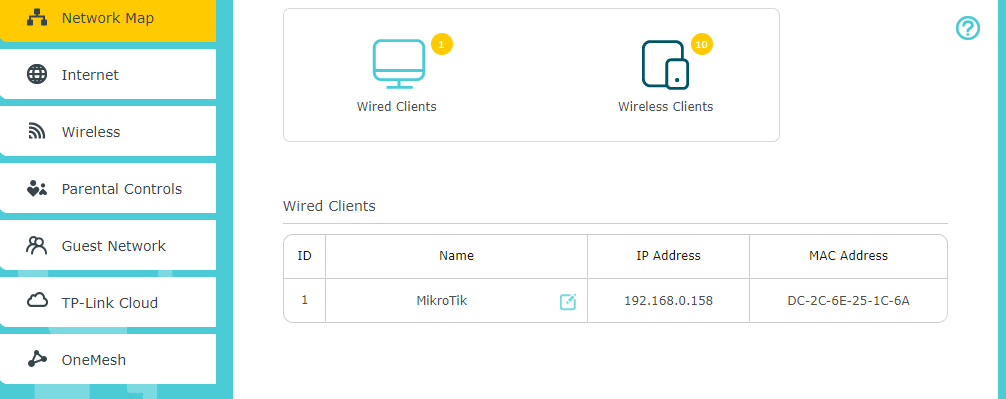Screen dimensions: 1006x399
Task: Click the MAC Address column header
Action: click(848, 255)
